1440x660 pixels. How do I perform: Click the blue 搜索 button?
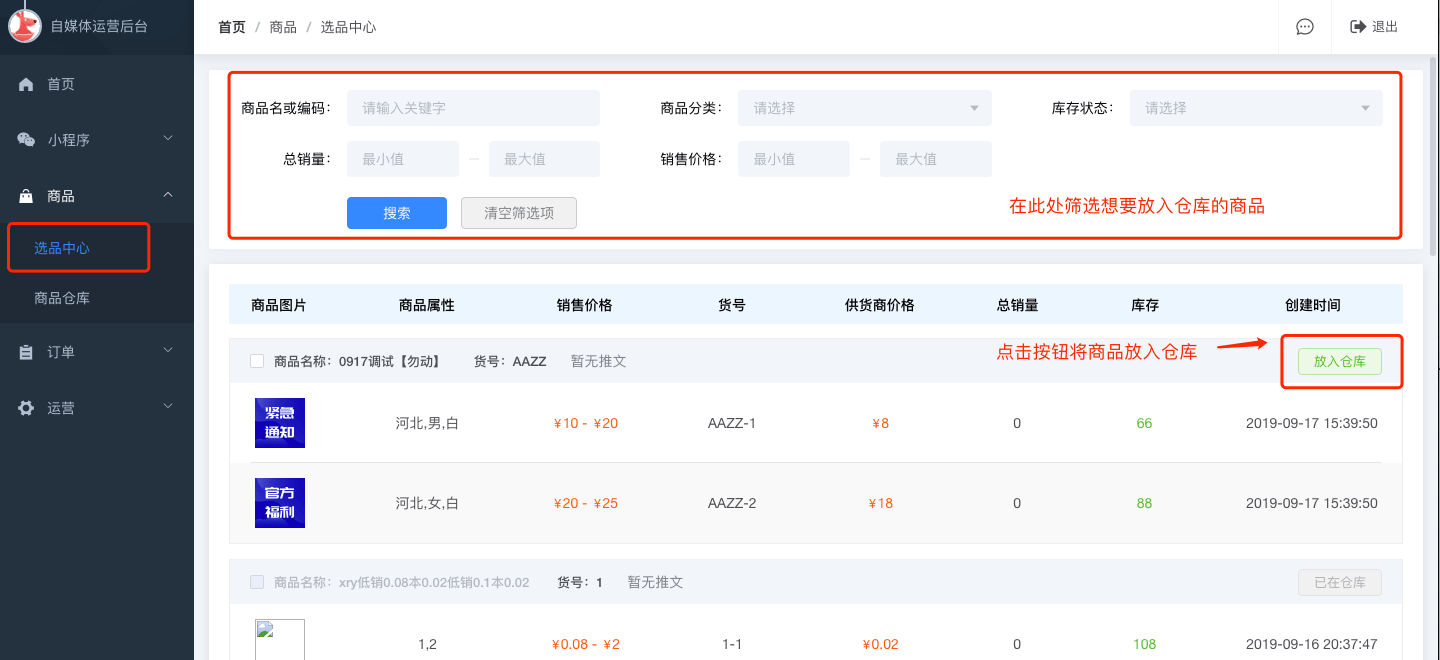tap(396, 213)
